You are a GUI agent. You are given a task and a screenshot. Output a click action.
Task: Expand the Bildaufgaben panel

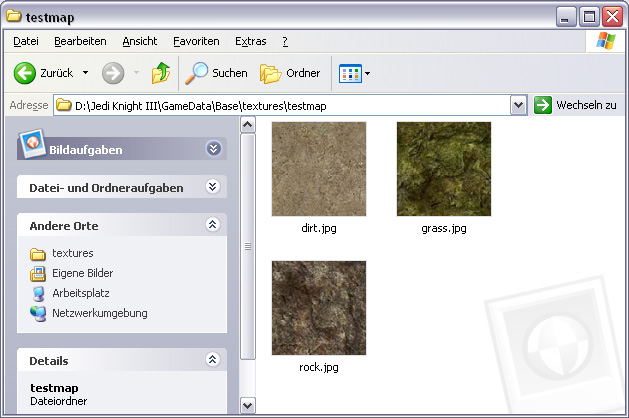tap(213, 148)
